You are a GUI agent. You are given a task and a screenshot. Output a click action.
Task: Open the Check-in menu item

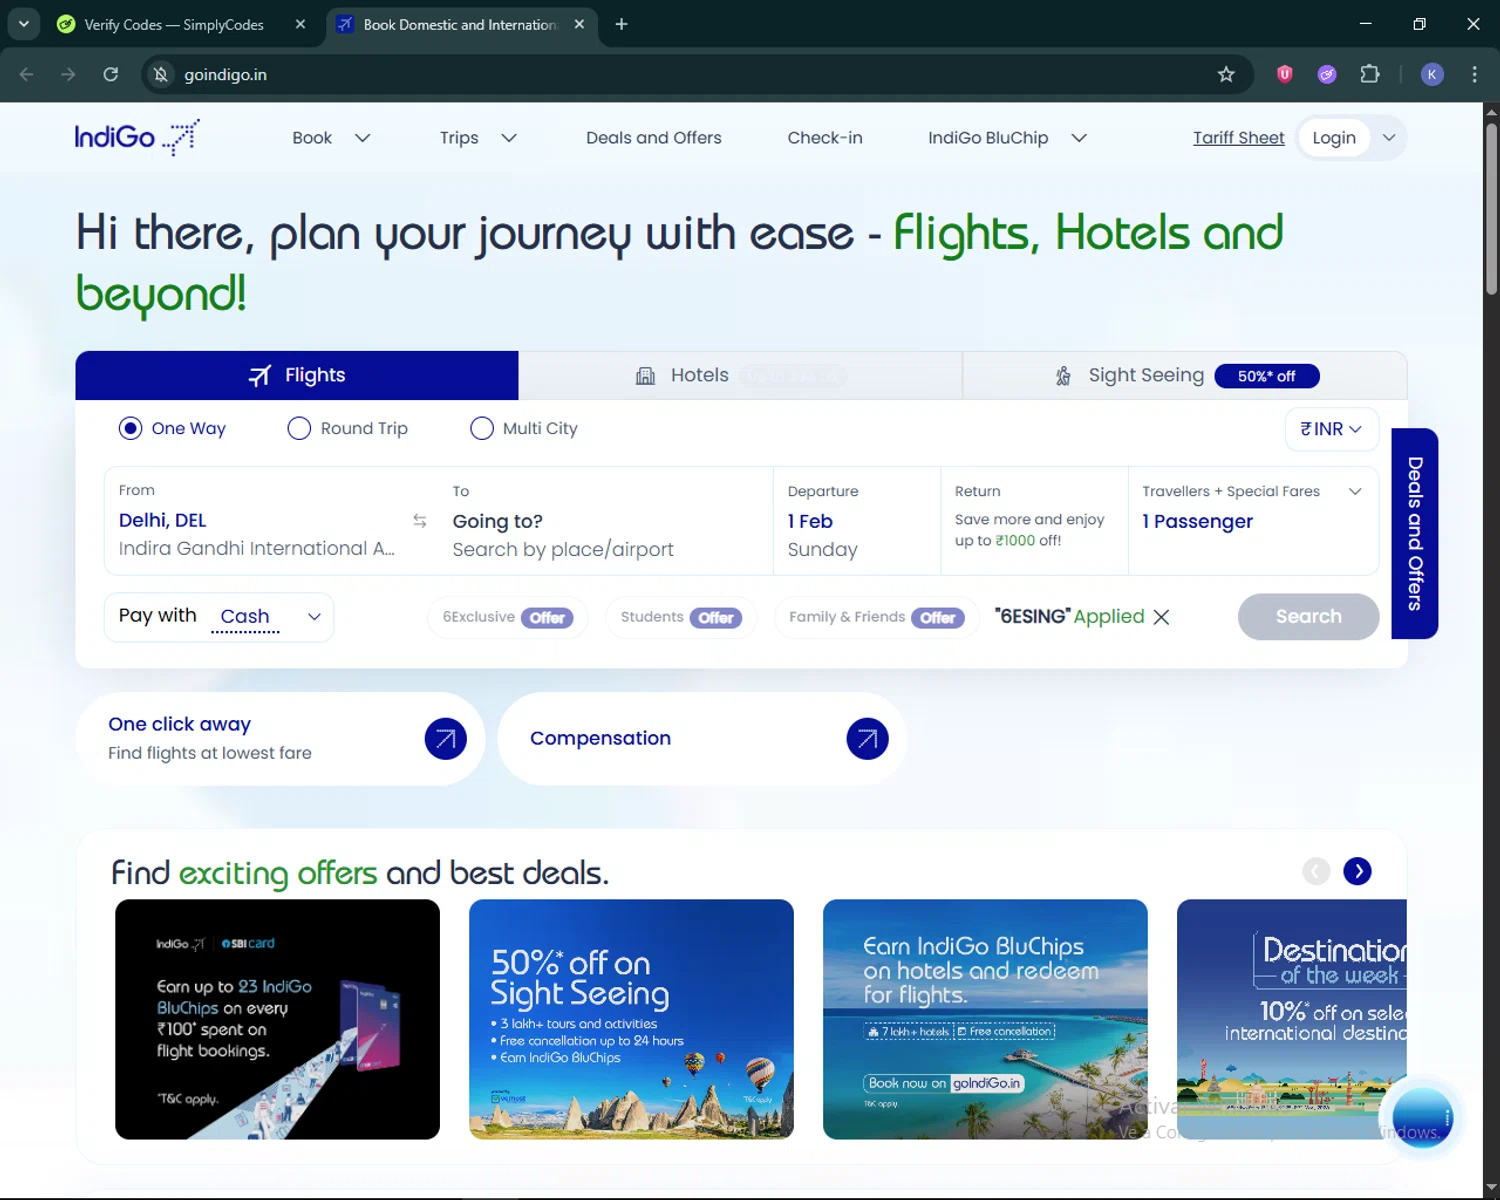tap(825, 138)
